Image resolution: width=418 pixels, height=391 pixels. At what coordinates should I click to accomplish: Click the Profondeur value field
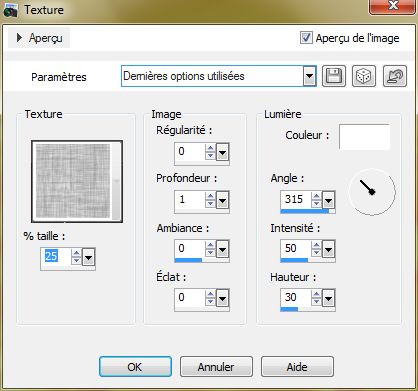click(x=189, y=200)
